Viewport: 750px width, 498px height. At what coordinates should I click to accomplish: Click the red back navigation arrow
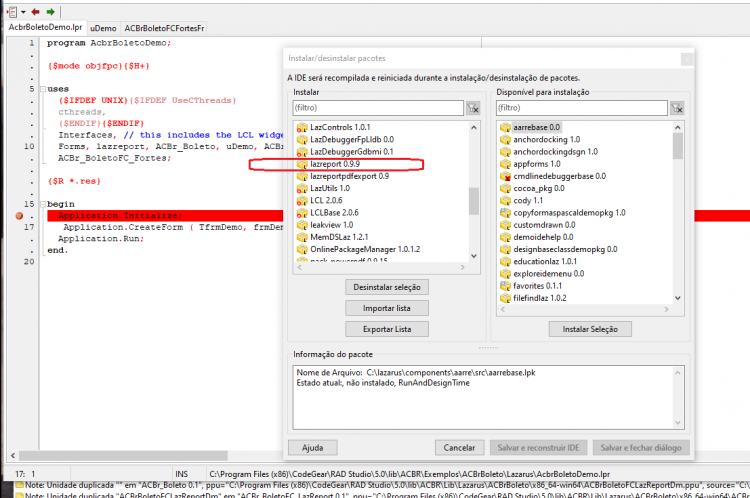click(35, 11)
